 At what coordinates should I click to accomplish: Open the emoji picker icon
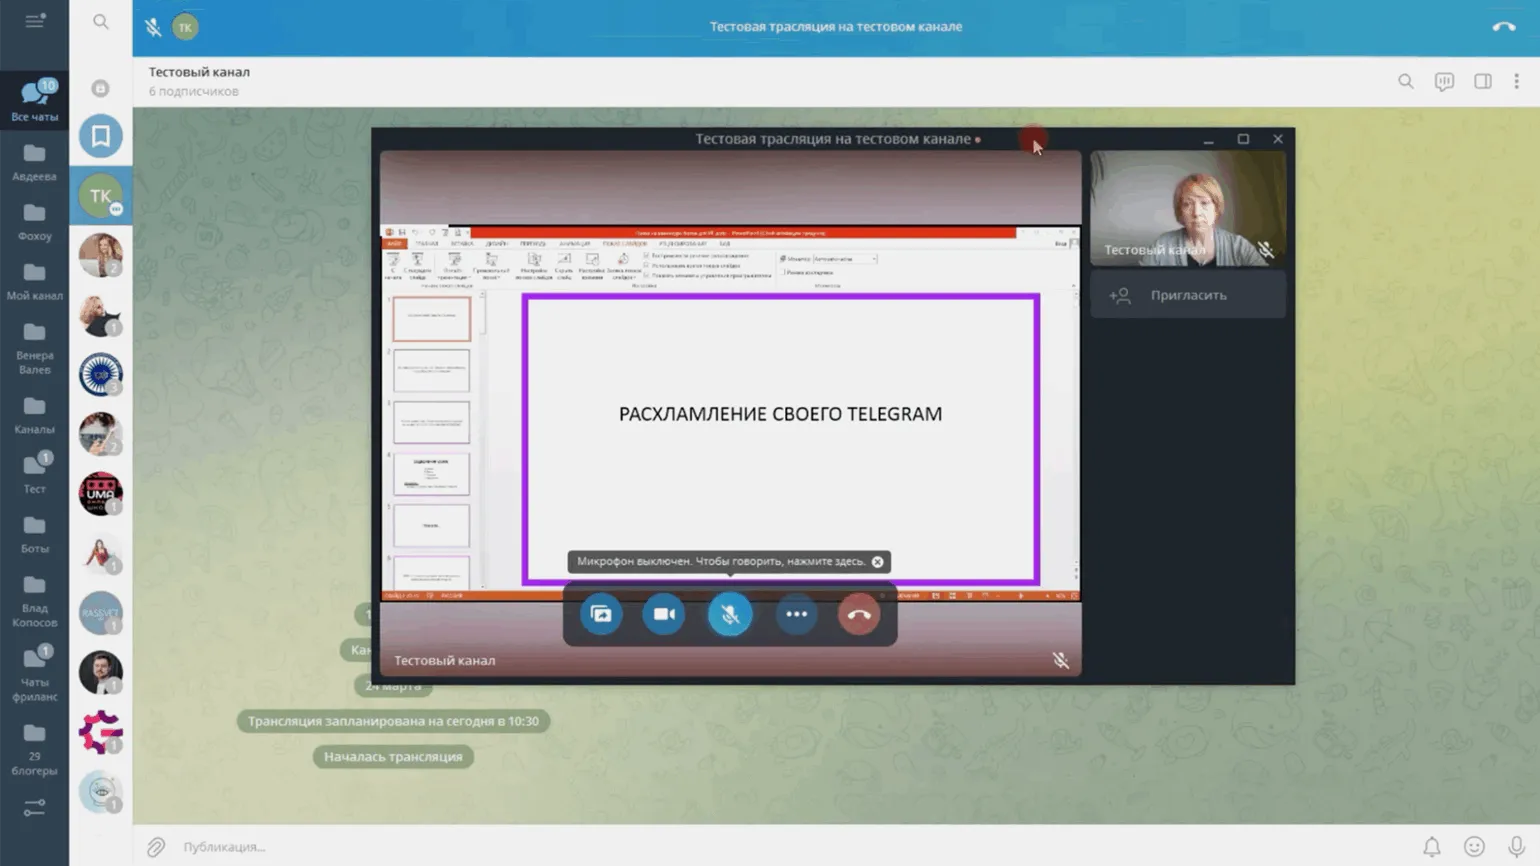(1474, 847)
